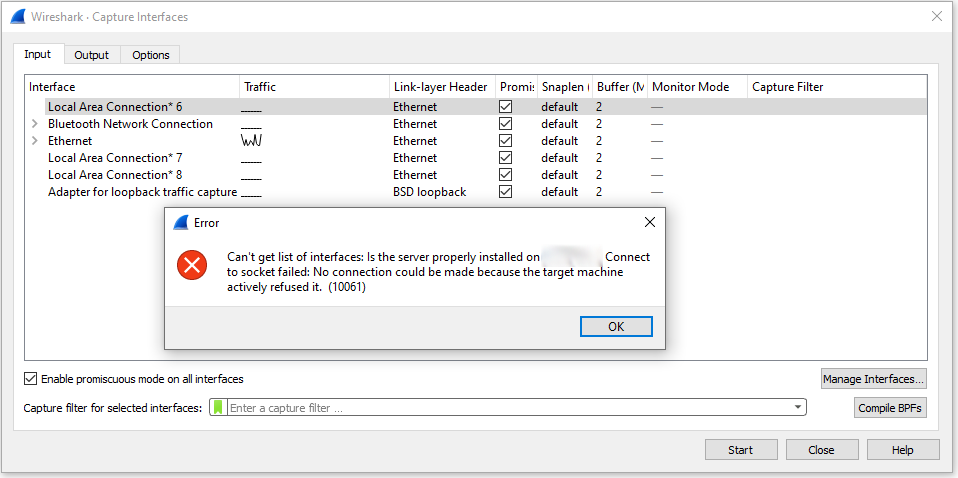The image size is (958, 478).
Task: Click the error message text
Action: click(438, 272)
